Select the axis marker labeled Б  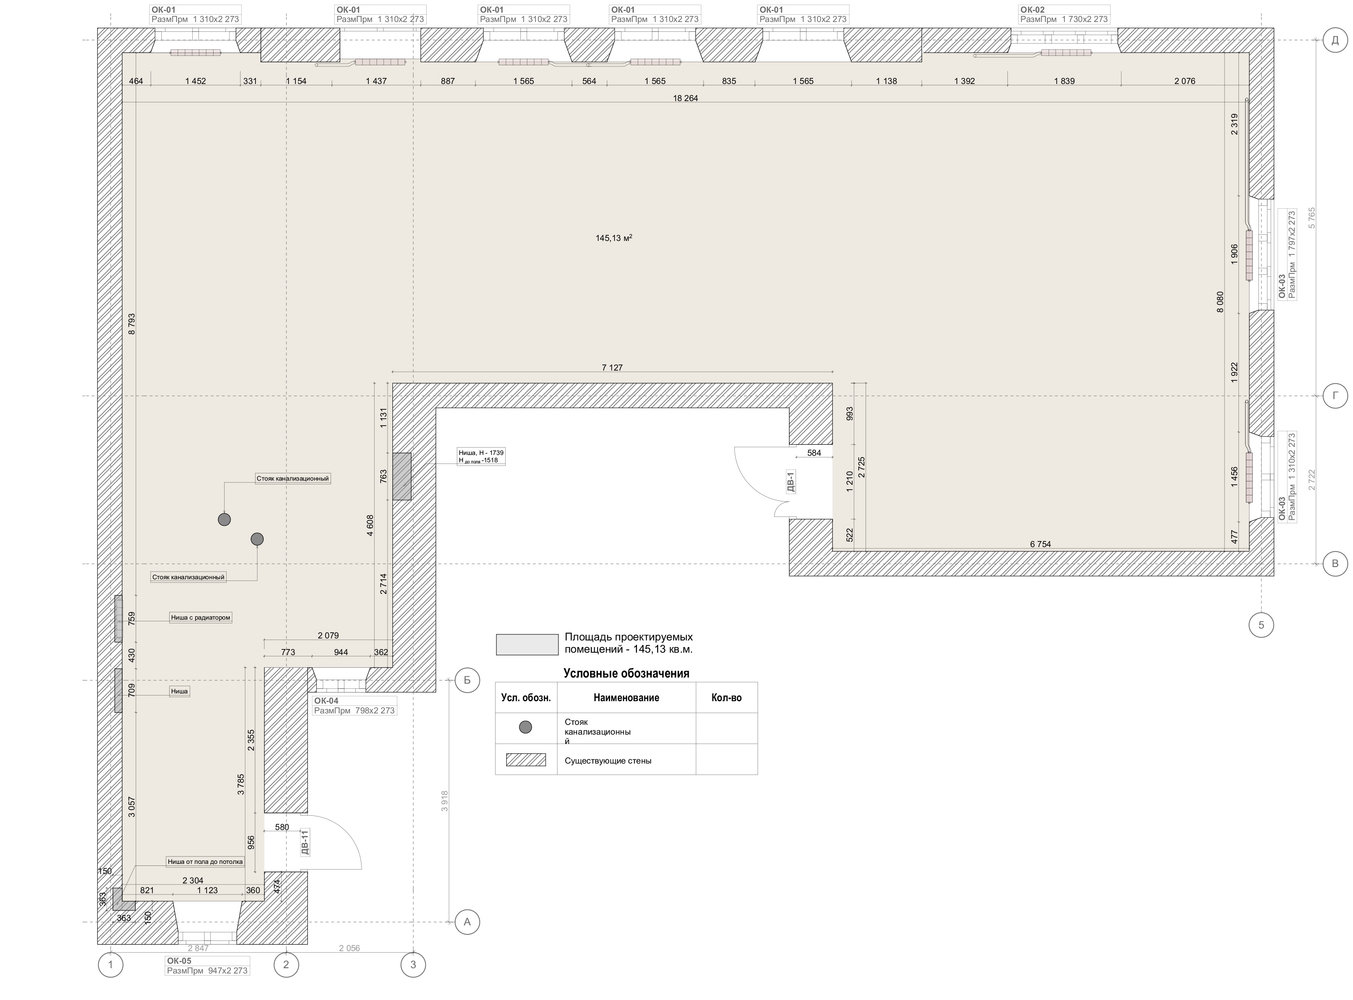pos(465,680)
